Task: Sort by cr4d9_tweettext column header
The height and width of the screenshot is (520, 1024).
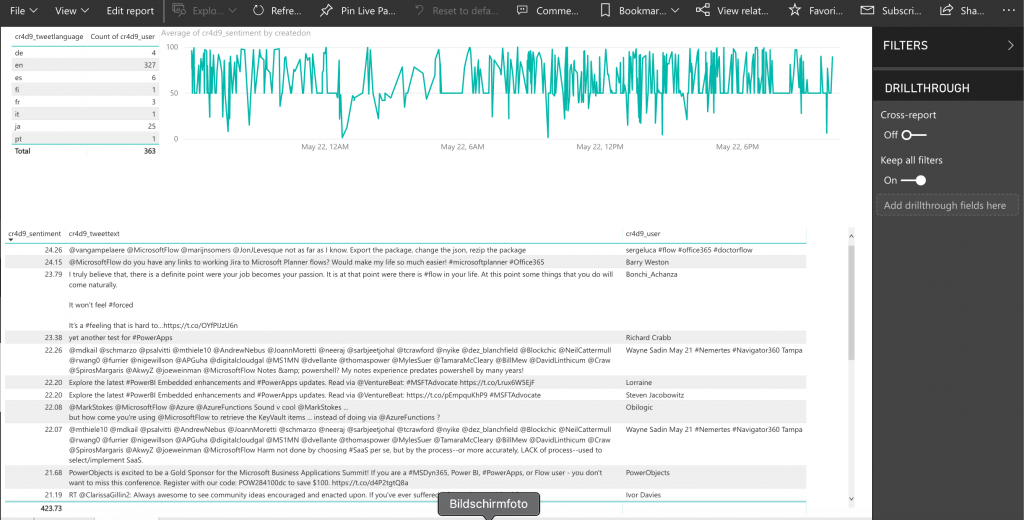Action: coord(94,233)
